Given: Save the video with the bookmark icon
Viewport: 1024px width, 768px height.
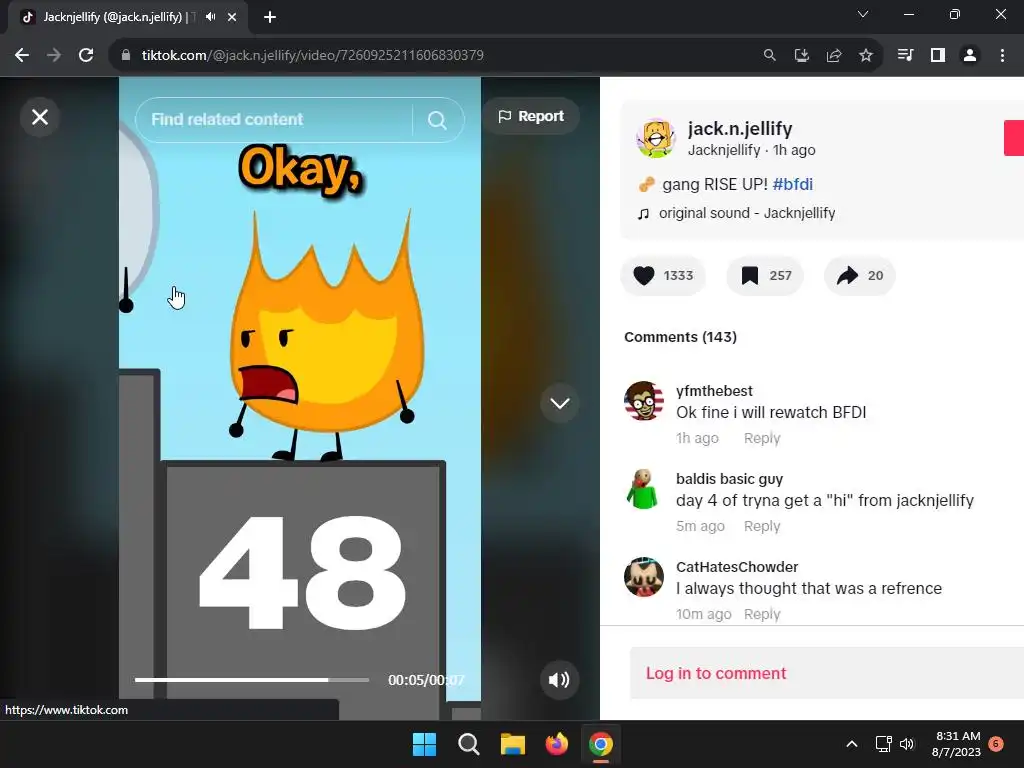Looking at the screenshot, I should [750, 276].
